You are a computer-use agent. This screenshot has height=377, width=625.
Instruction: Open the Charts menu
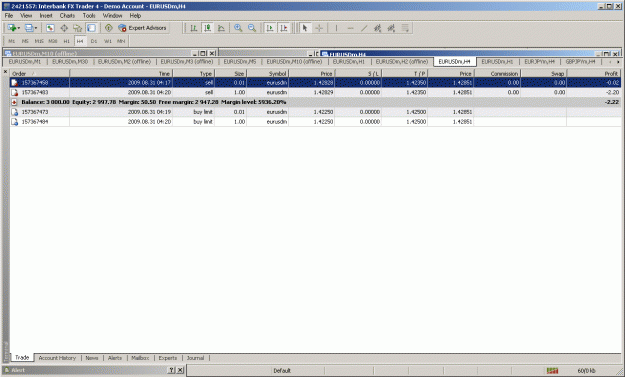67,16
